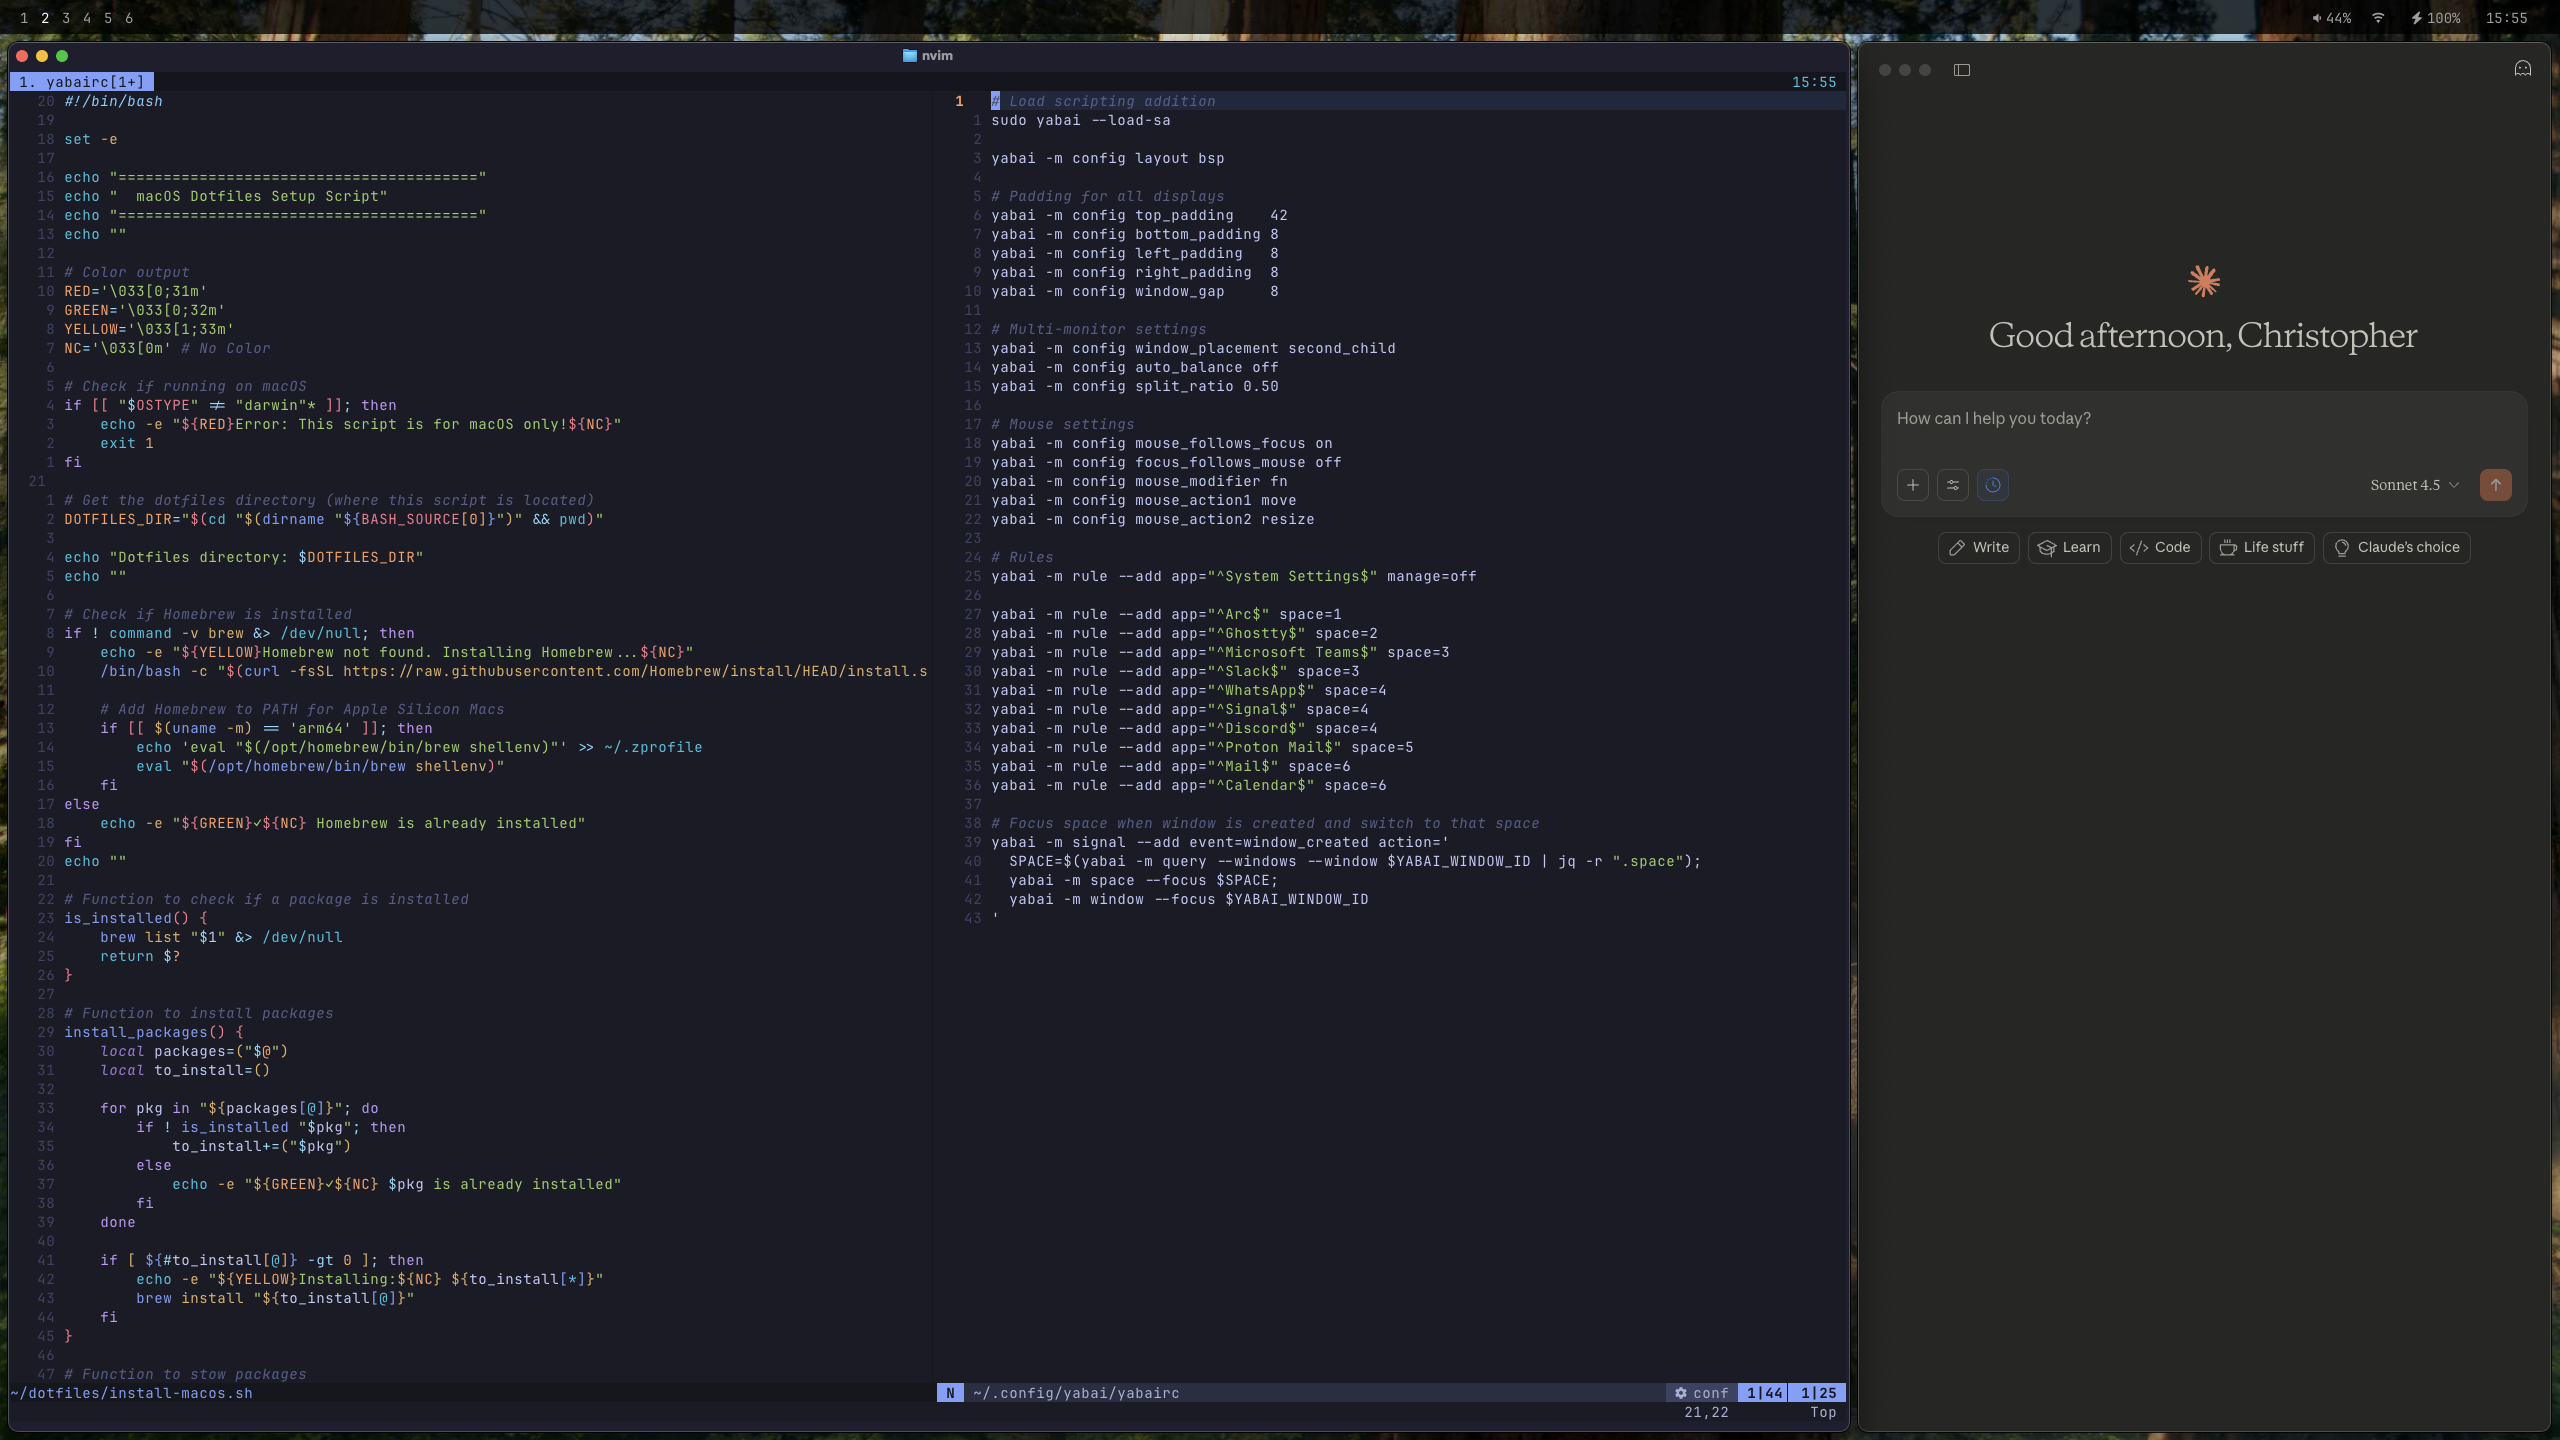Enable incognito chat via the ghost icon
This screenshot has width=2560, height=1440.
point(2523,68)
